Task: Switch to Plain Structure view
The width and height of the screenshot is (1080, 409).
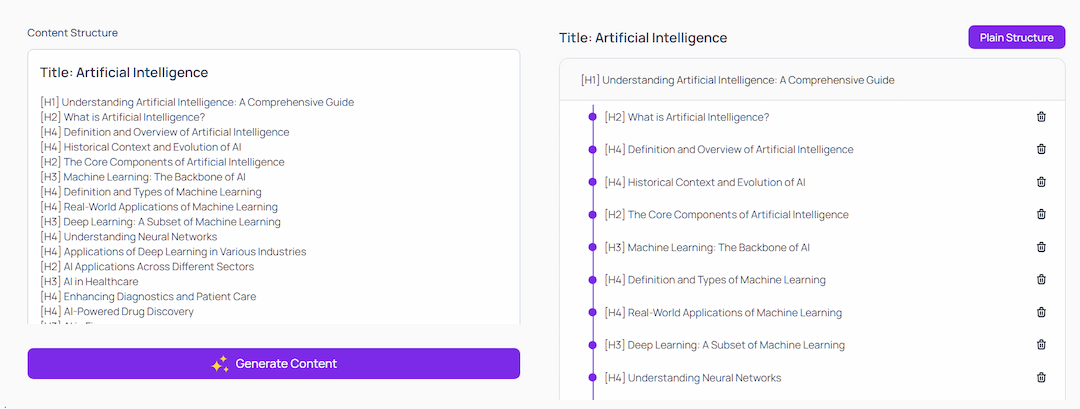Action: pyautogui.click(x=1016, y=38)
